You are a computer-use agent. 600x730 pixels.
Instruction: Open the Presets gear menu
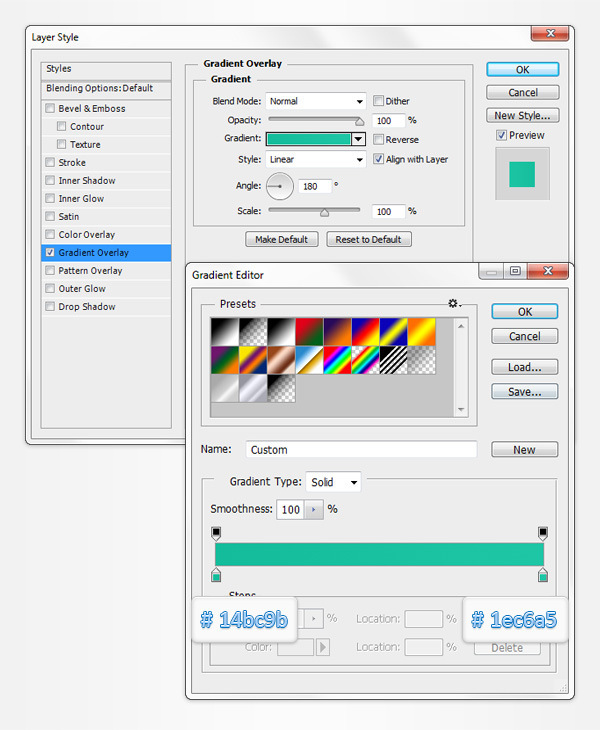[x=455, y=303]
